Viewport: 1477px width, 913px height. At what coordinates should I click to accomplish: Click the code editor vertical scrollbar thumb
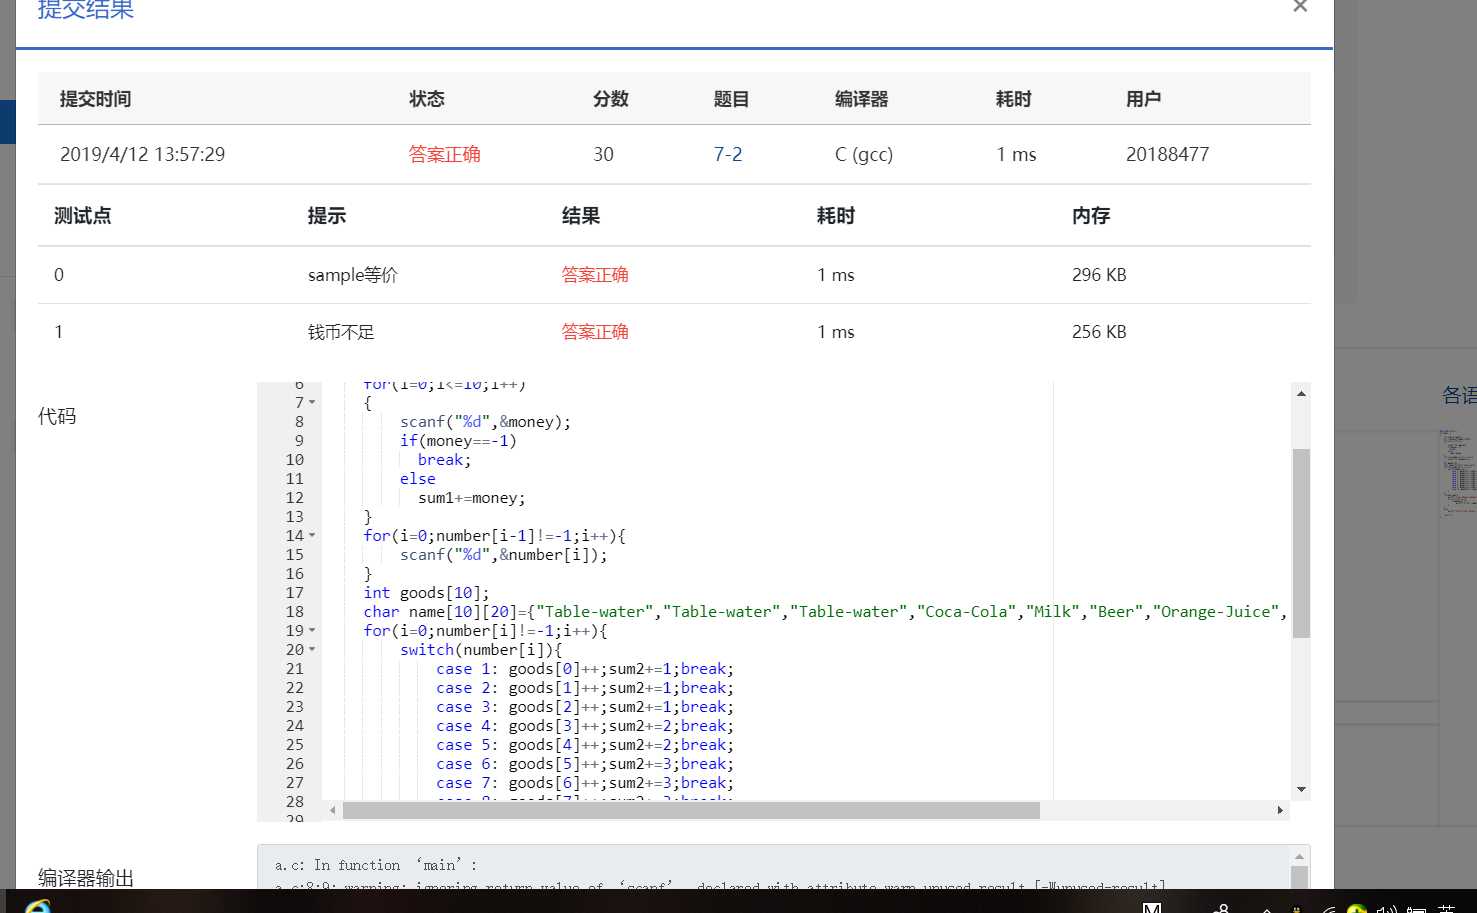1301,543
